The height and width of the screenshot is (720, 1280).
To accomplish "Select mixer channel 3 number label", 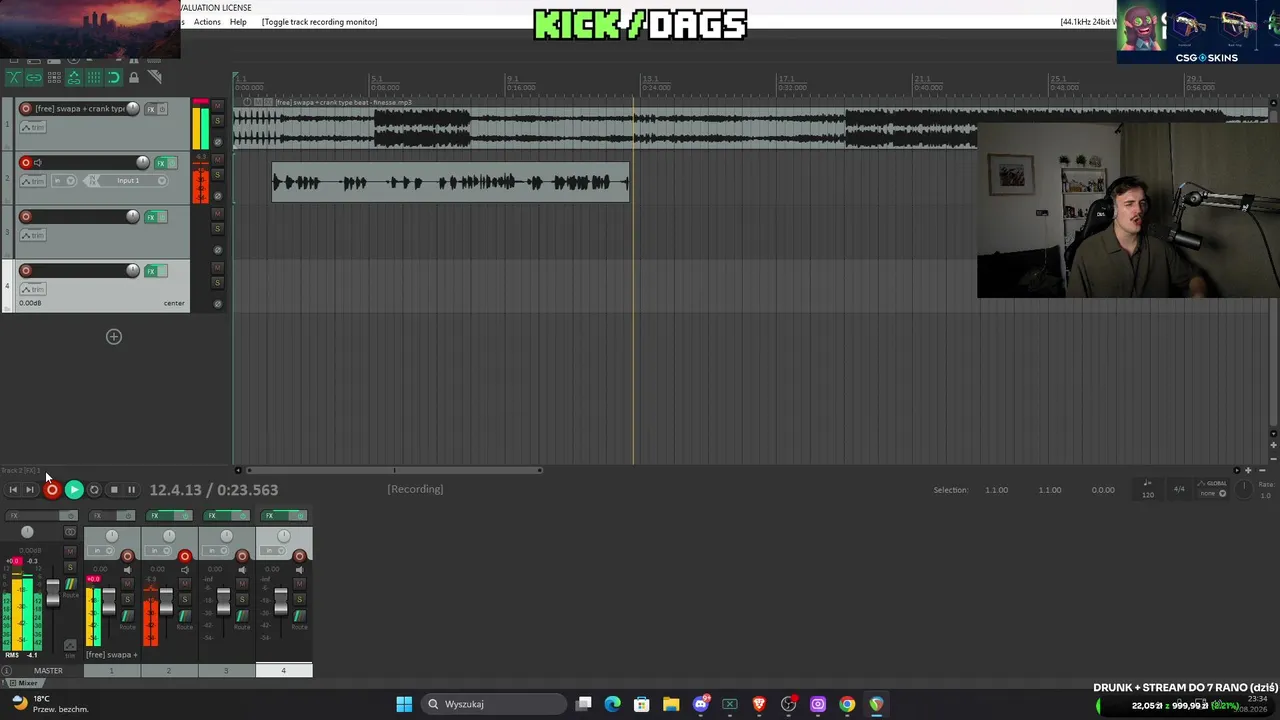I will (x=226, y=671).
